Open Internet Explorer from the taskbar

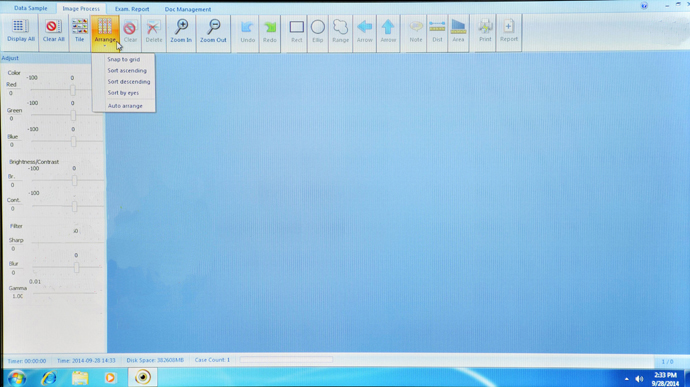[x=49, y=378]
